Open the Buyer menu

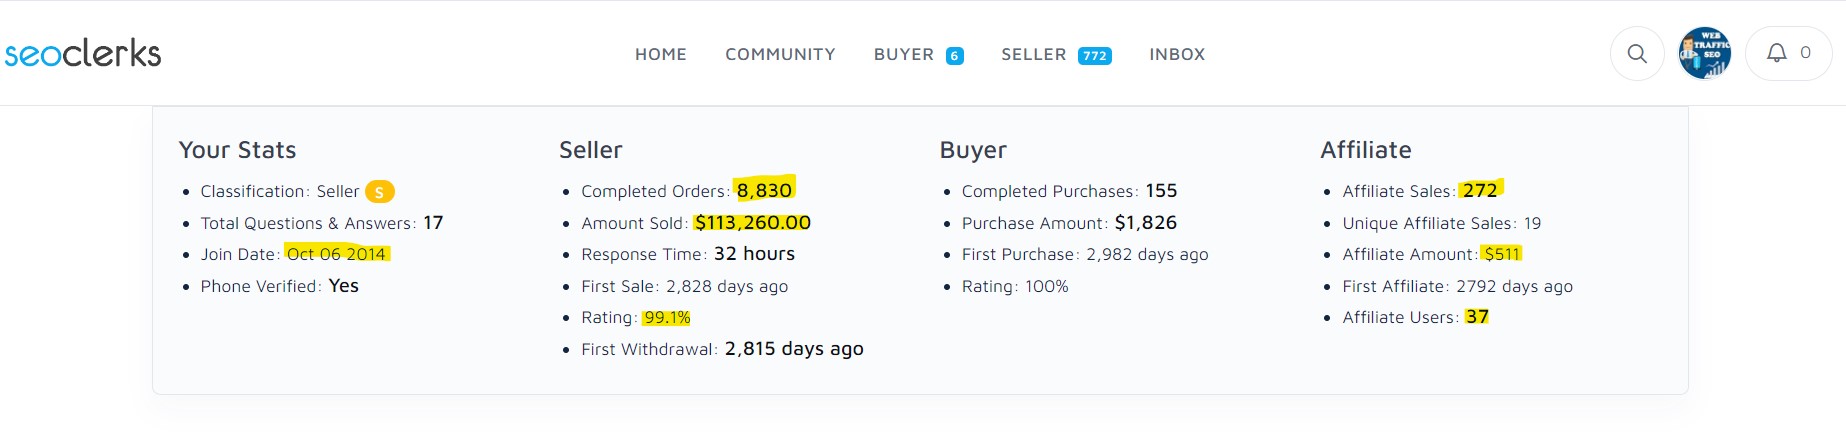click(903, 55)
